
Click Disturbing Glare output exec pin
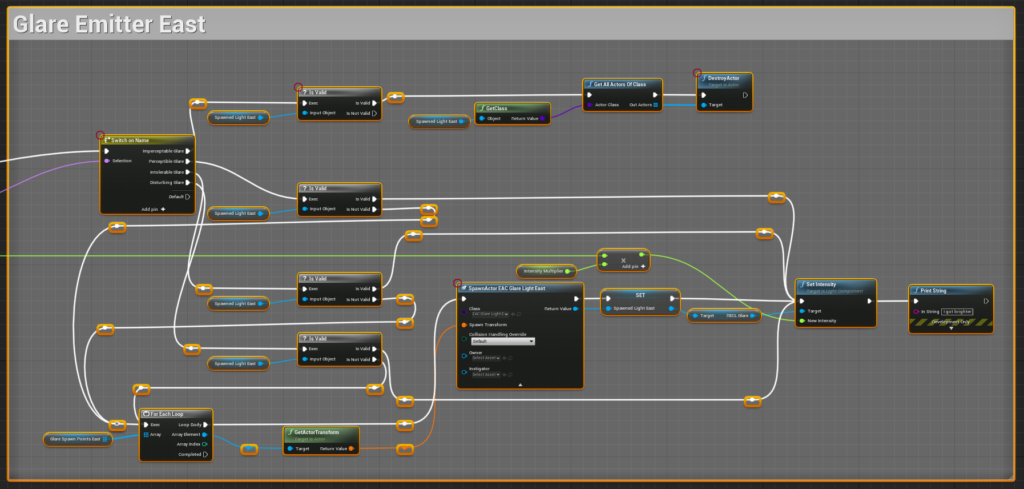pyautogui.click(x=190, y=183)
